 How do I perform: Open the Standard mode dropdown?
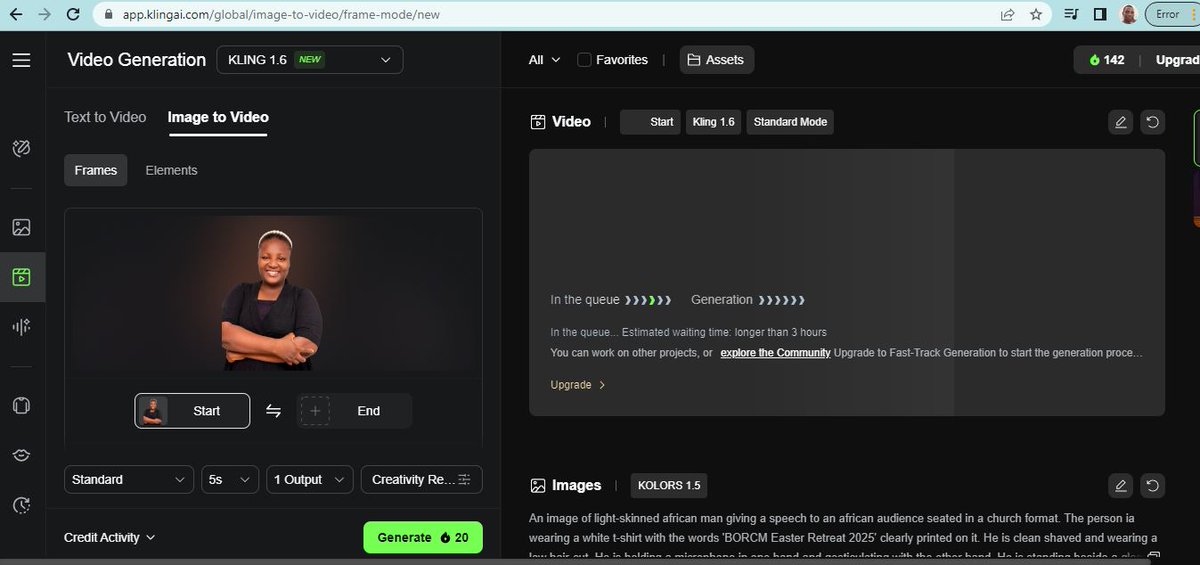click(x=129, y=480)
